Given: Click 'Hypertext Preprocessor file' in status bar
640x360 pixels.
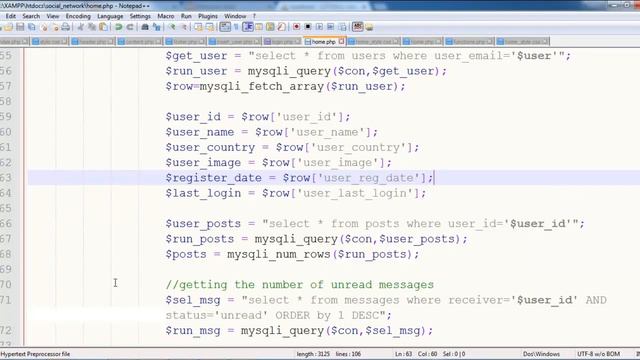Looking at the screenshot, I should pos(36,354).
